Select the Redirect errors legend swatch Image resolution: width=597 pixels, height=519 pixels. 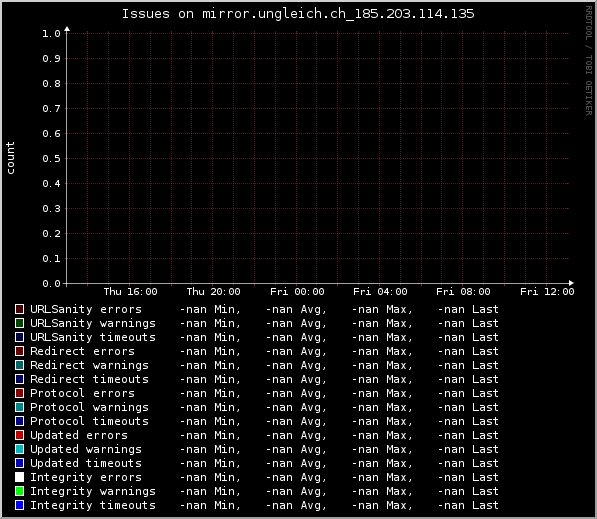pyautogui.click(x=19, y=351)
